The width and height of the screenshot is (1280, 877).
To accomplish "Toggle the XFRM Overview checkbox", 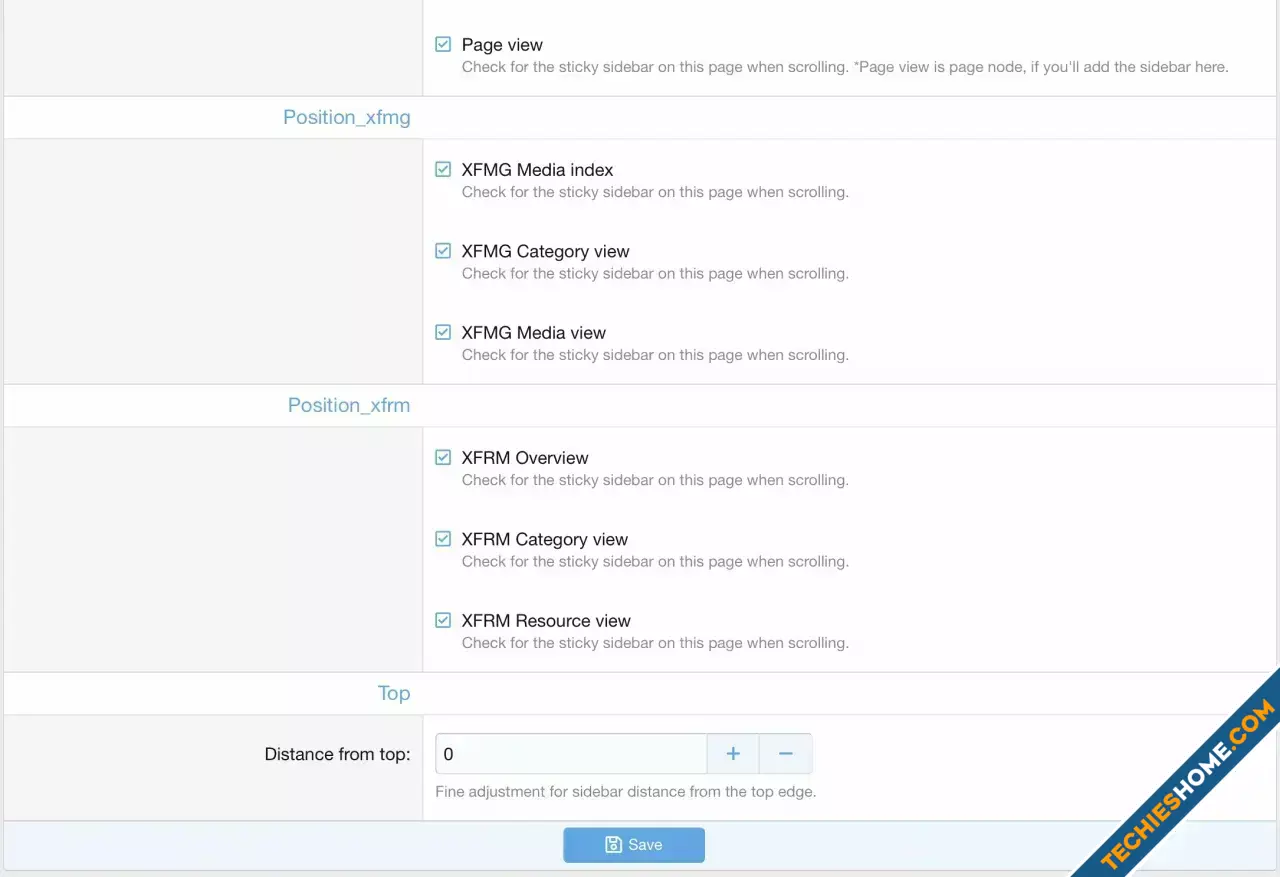I will click(x=443, y=457).
